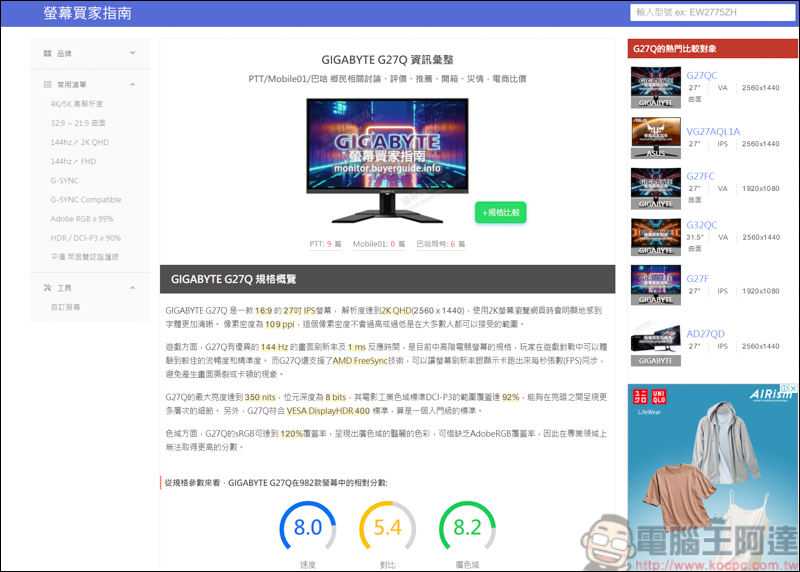Image resolution: width=800 pixels, height=572 pixels.
Task: Click the 螢幕買家指南 site title
Action: (x=87, y=13)
